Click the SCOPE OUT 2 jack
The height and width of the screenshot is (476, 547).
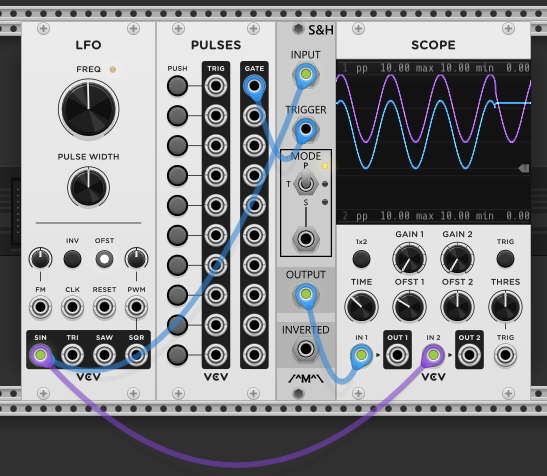pos(469,355)
